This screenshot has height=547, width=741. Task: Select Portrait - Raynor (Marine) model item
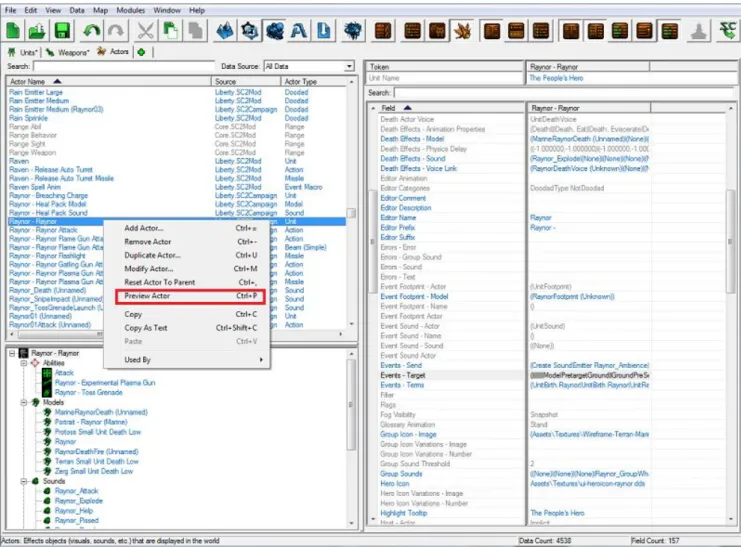point(91,422)
